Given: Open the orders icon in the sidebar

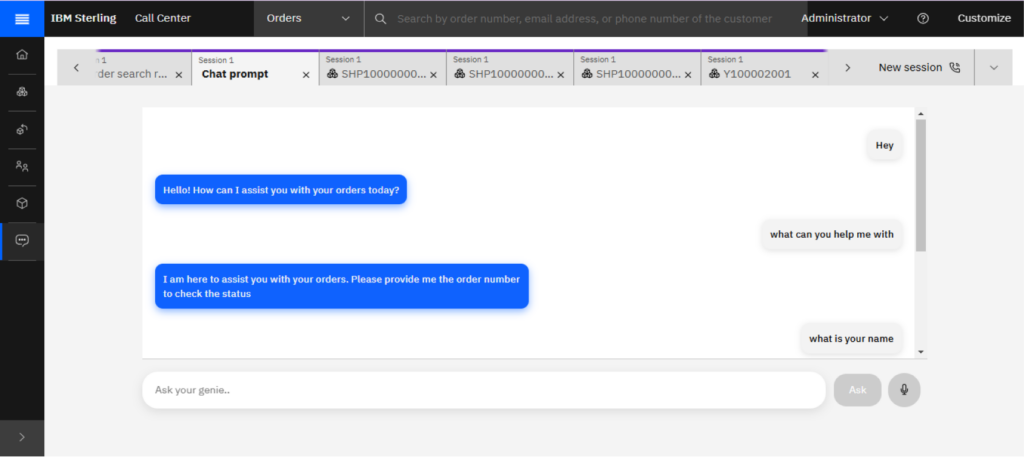Looking at the screenshot, I should click(x=22, y=92).
